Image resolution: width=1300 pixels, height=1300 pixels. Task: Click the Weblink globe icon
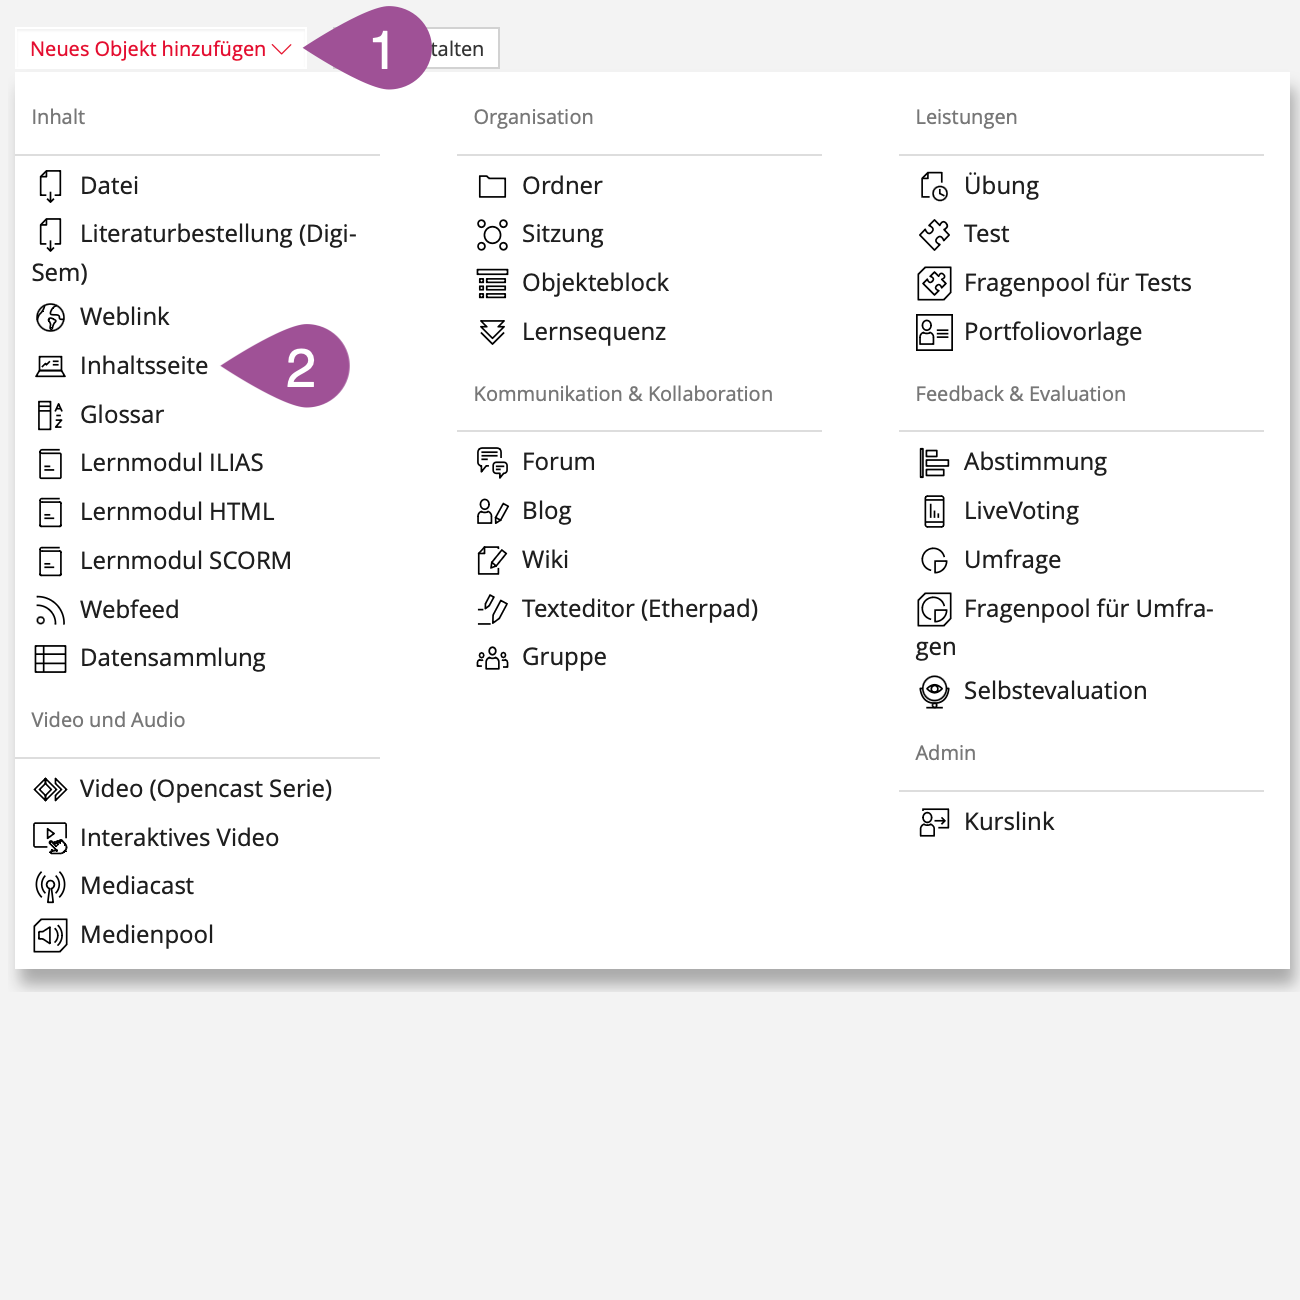tap(50, 317)
